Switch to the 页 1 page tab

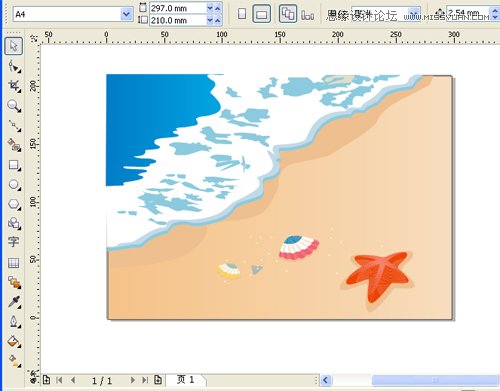pyautogui.click(x=186, y=380)
